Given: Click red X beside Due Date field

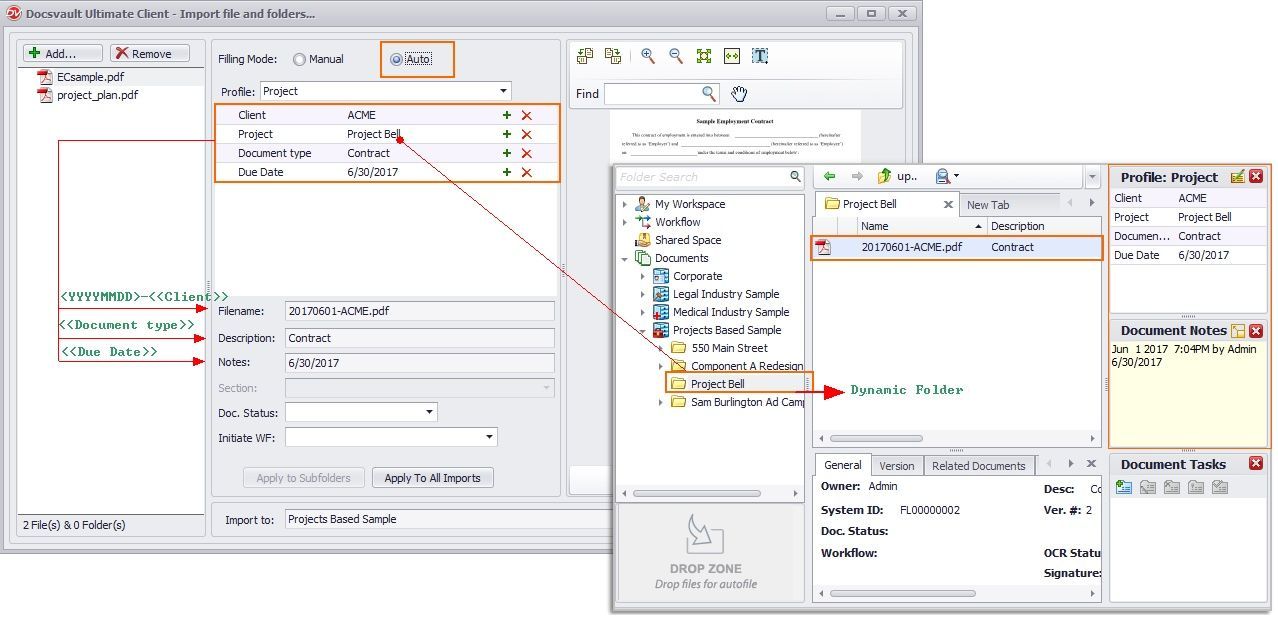Looking at the screenshot, I should 526,172.
